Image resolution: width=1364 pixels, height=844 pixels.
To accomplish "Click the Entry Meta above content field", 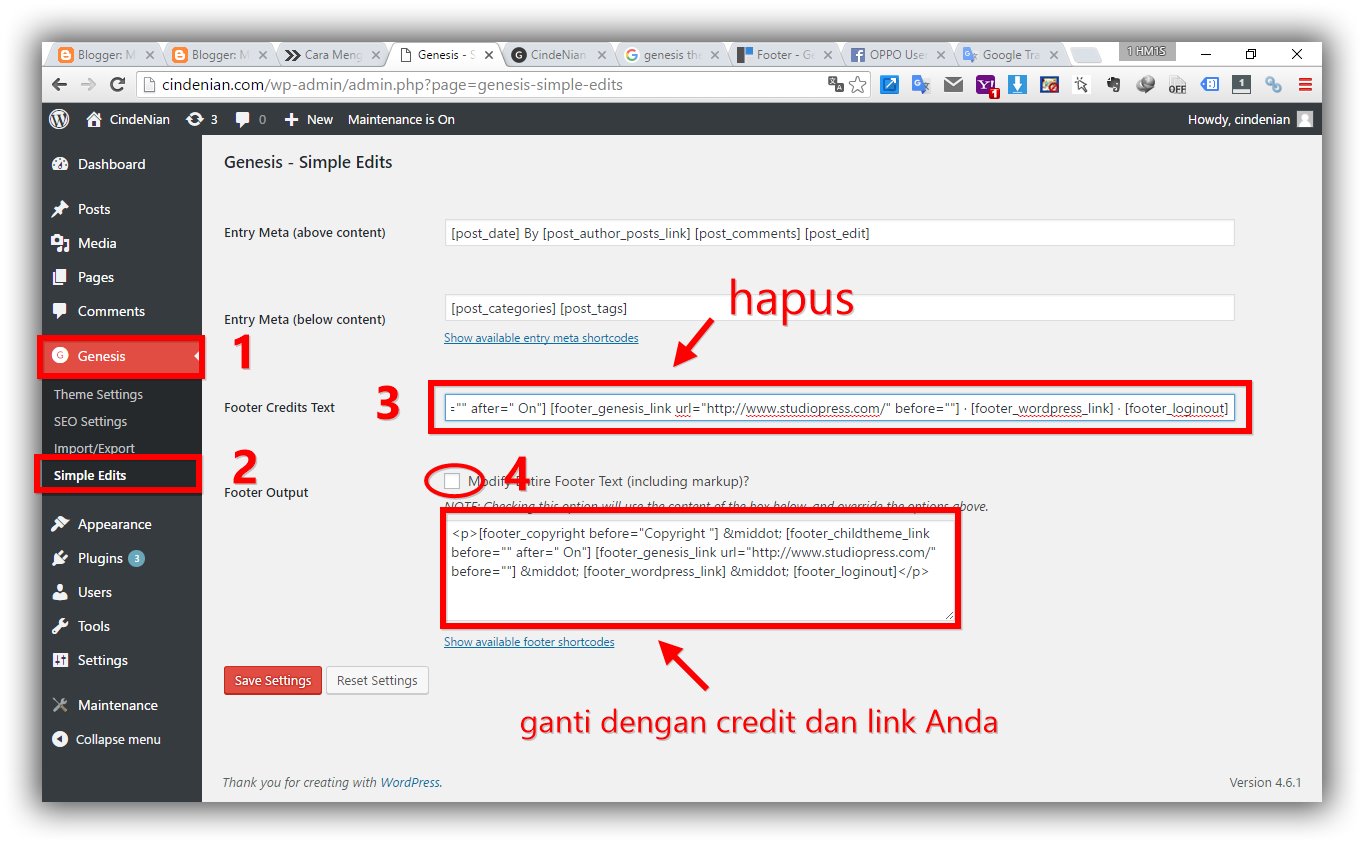I will coord(839,233).
